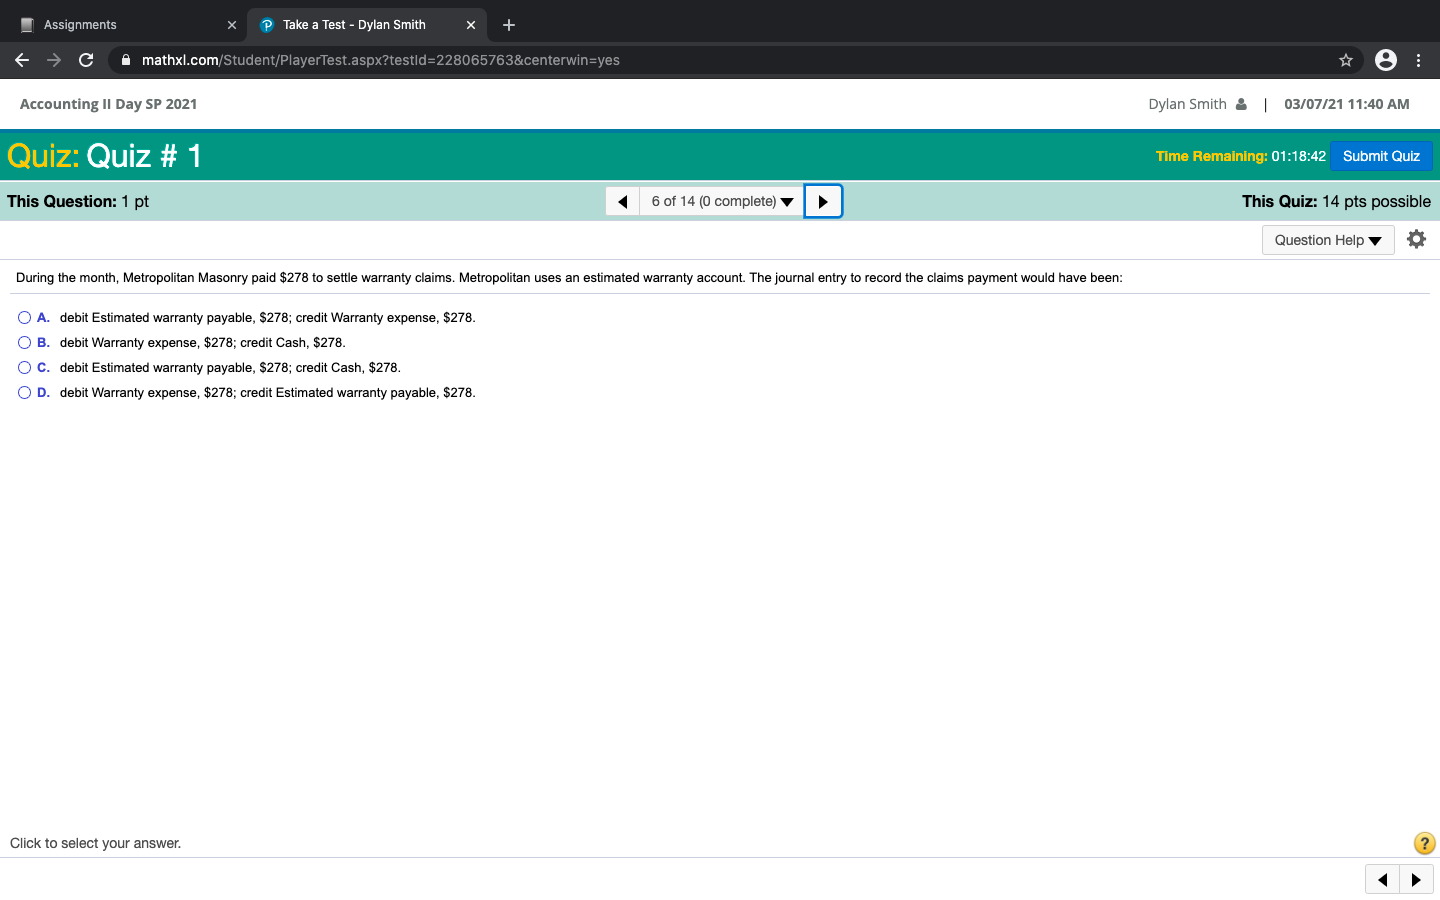Bookmark this page with the star icon

1346,60
